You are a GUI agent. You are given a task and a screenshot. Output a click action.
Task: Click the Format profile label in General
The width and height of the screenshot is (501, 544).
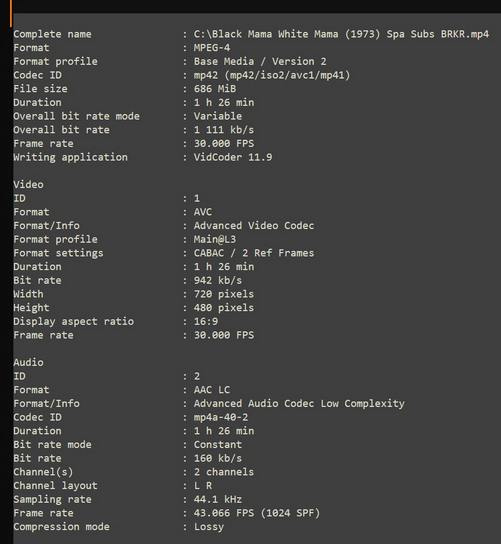[56, 61]
